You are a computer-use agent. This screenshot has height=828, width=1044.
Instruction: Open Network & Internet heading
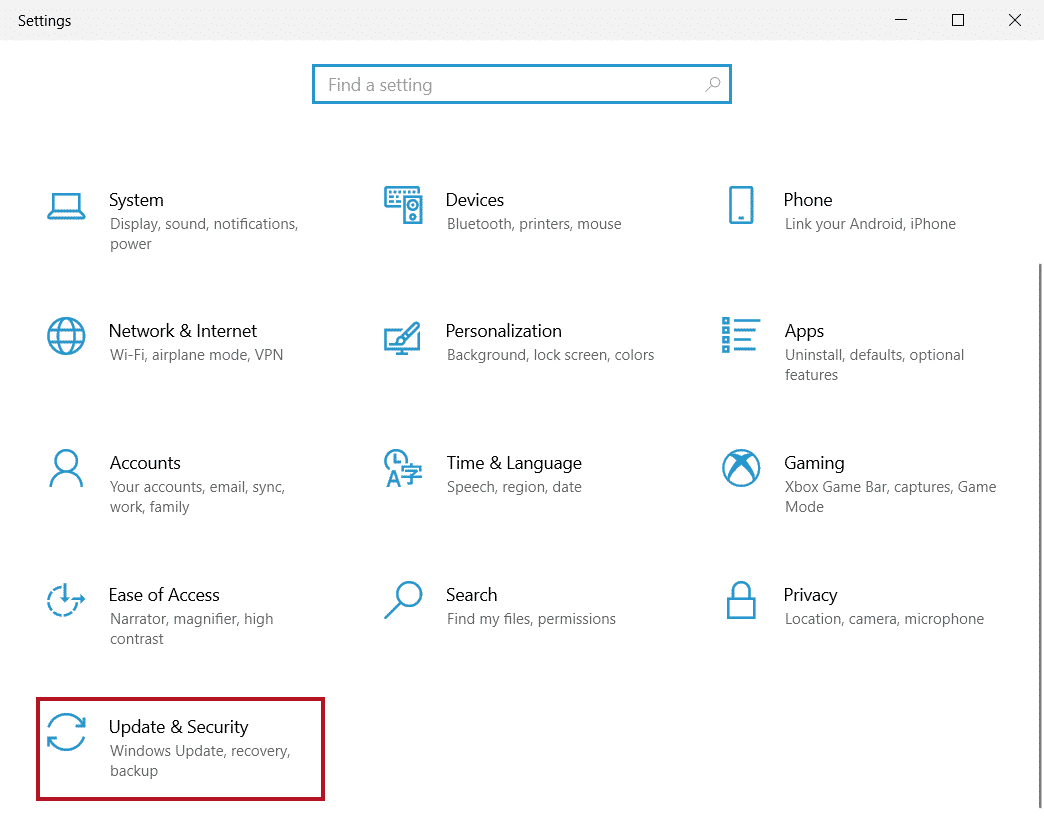[183, 331]
